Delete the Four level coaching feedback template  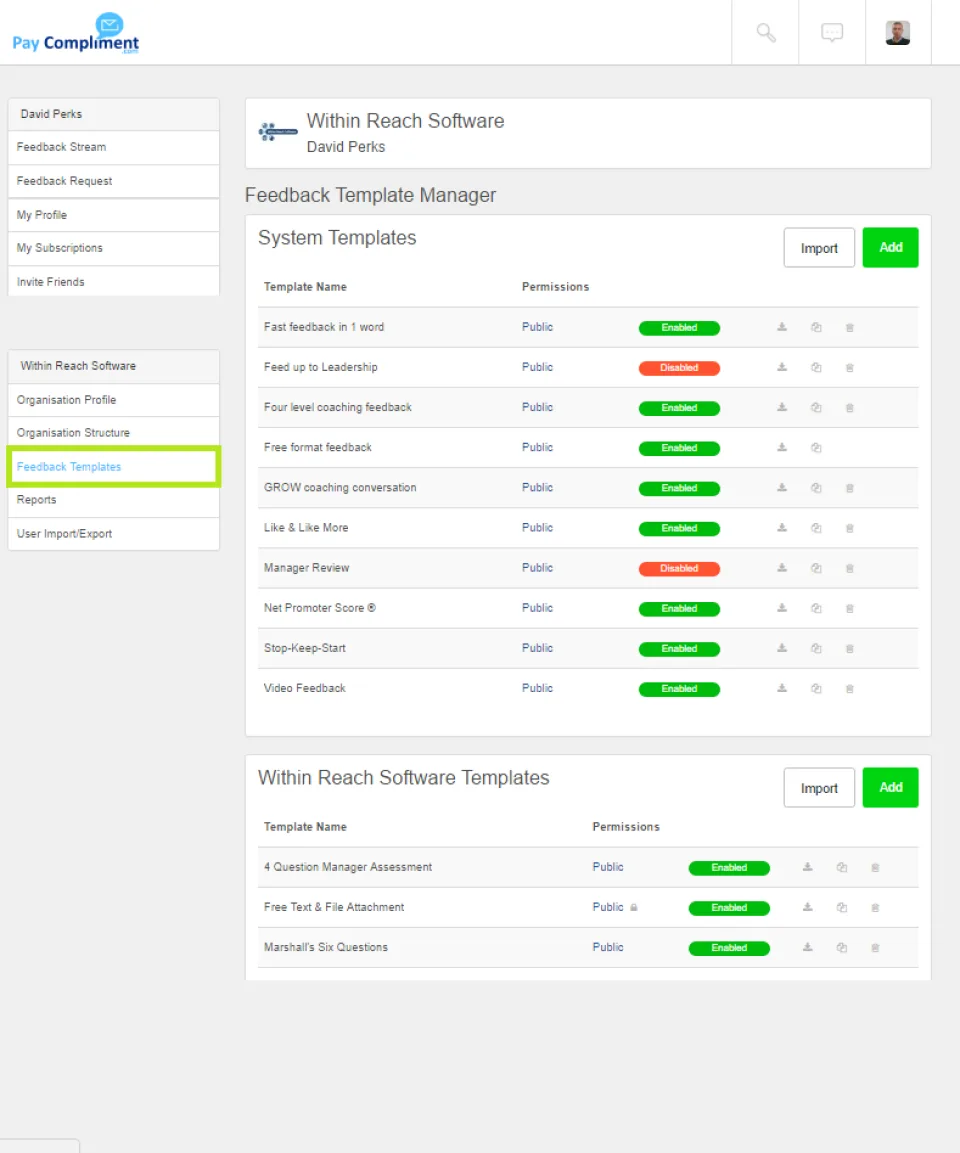(x=850, y=407)
